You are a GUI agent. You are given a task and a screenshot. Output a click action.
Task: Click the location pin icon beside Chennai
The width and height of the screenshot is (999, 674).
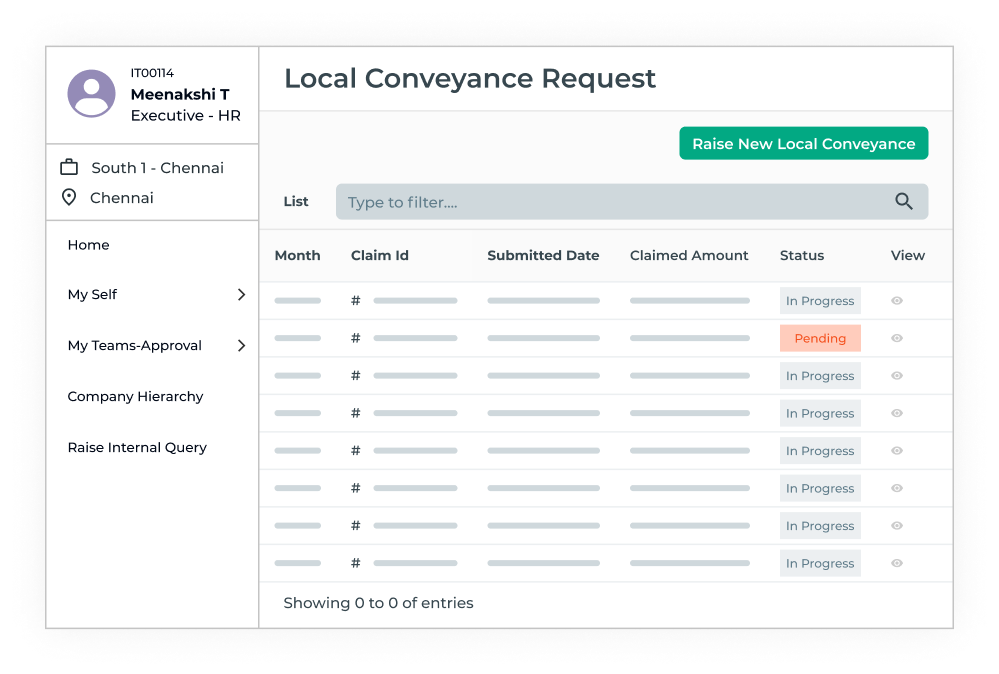69,197
